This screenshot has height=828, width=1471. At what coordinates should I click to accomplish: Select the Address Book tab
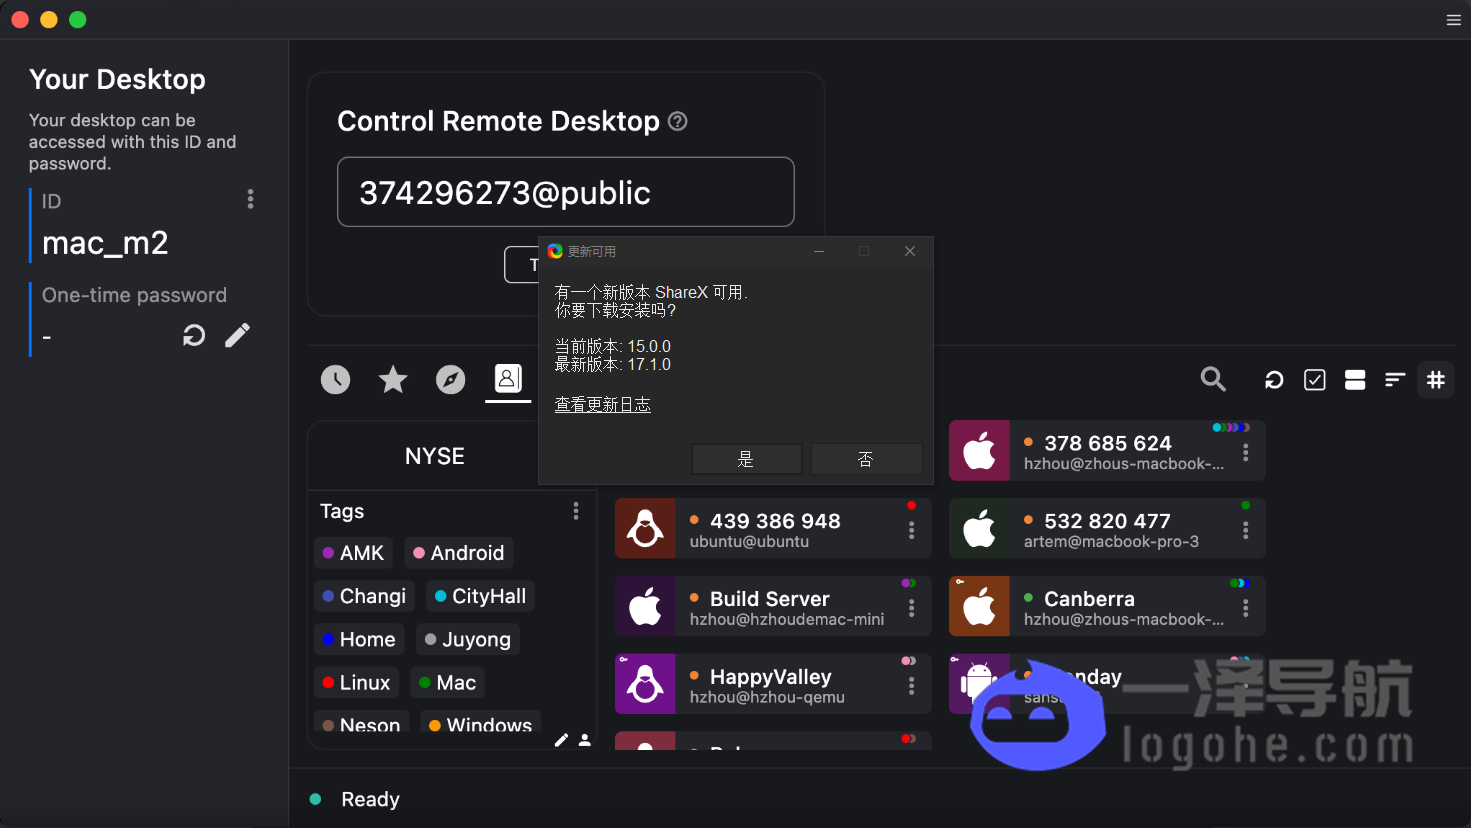tap(508, 378)
